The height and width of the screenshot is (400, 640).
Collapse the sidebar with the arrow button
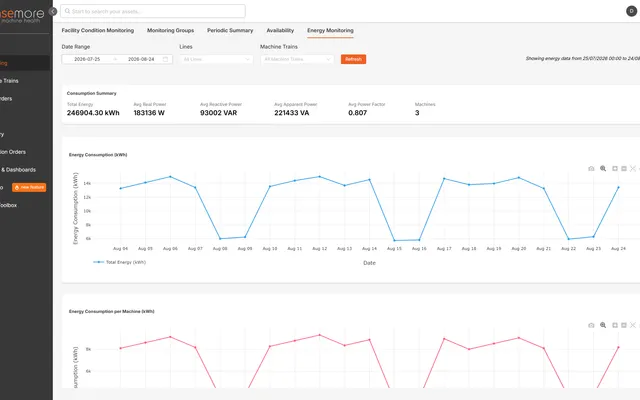[53, 11]
